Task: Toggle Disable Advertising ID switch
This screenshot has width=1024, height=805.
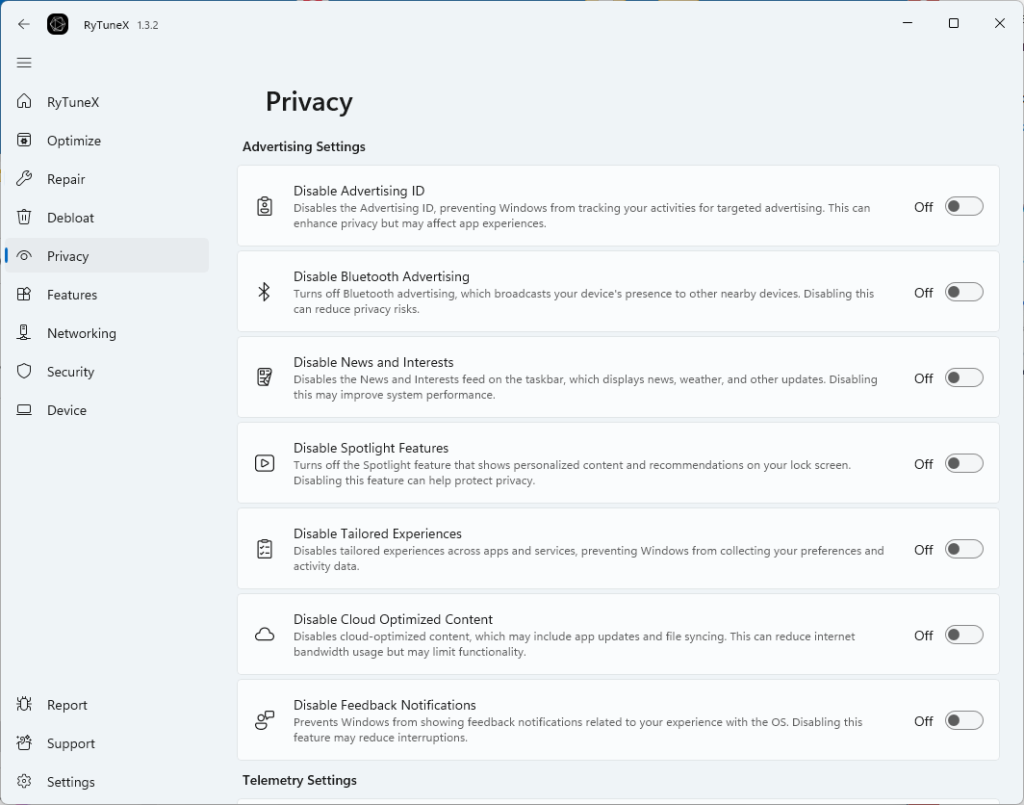Action: coord(964,207)
